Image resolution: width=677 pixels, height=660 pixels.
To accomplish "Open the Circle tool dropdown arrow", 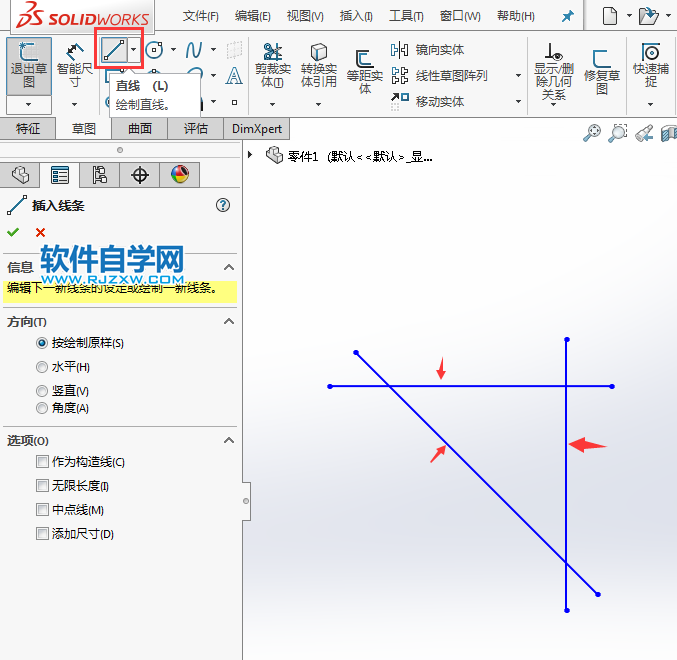I will coord(173,50).
